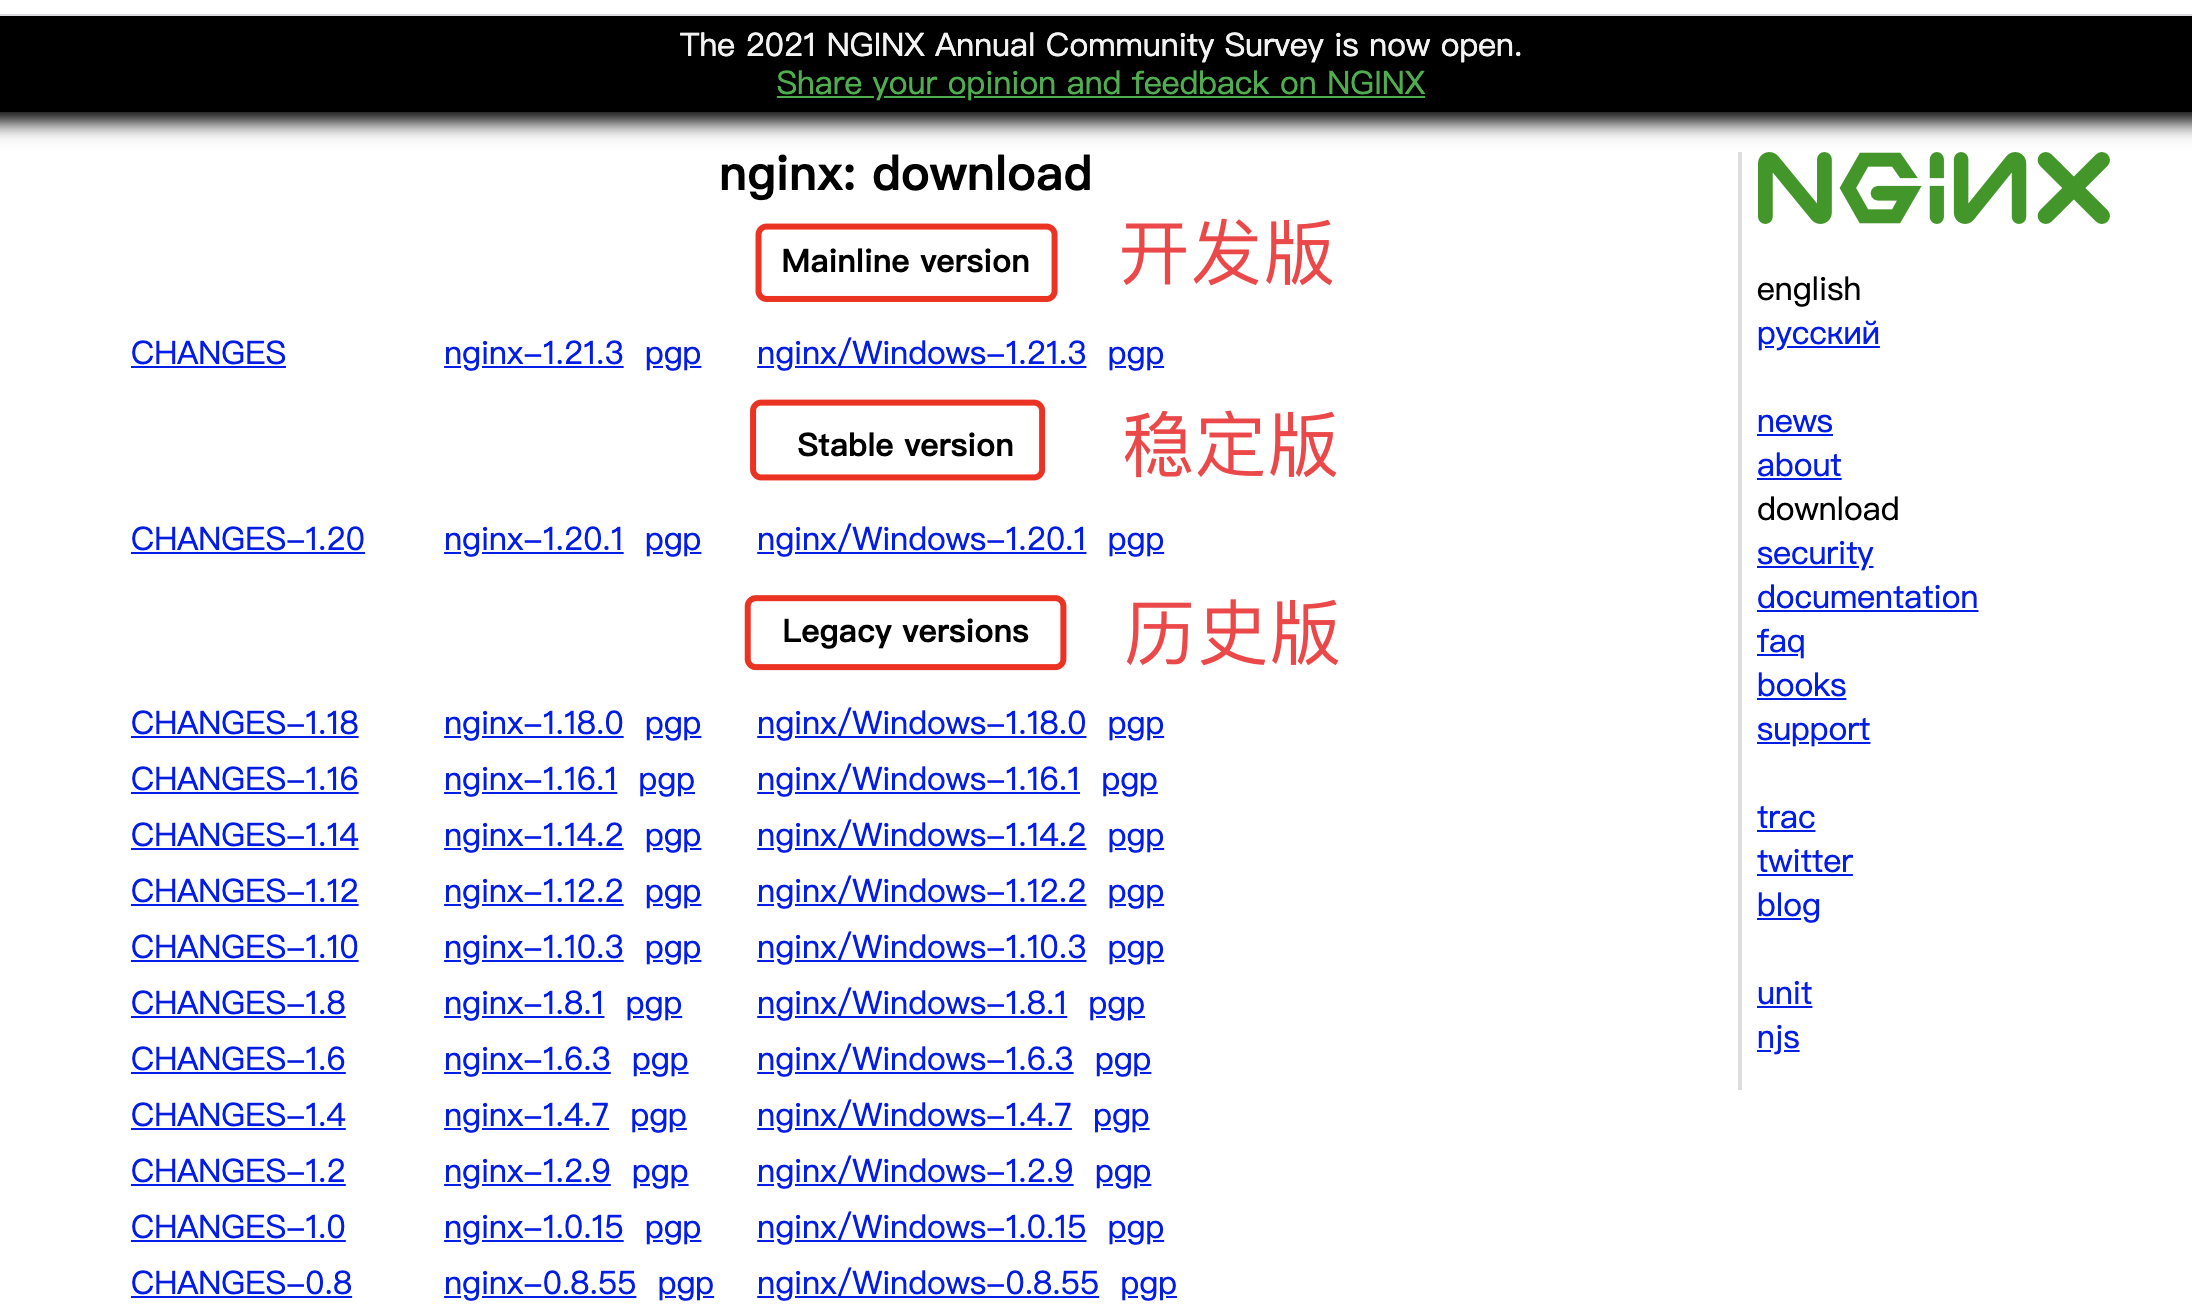Open the security page
Screen dimensions: 2192x1308
(1815, 553)
